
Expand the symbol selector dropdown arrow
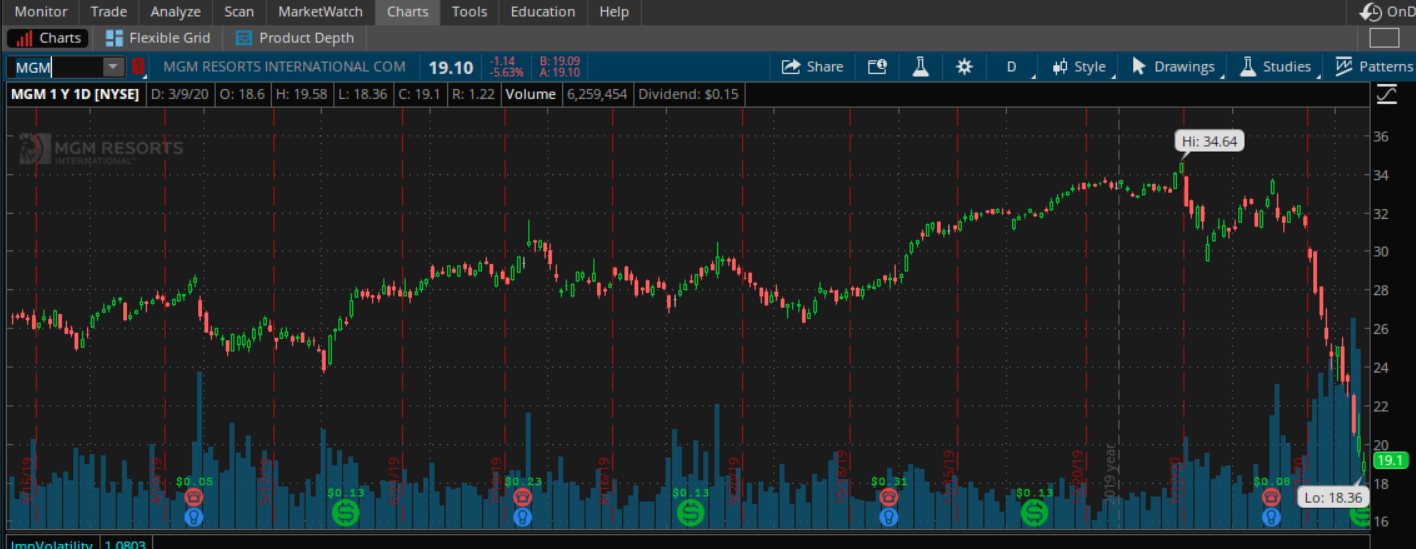click(113, 67)
